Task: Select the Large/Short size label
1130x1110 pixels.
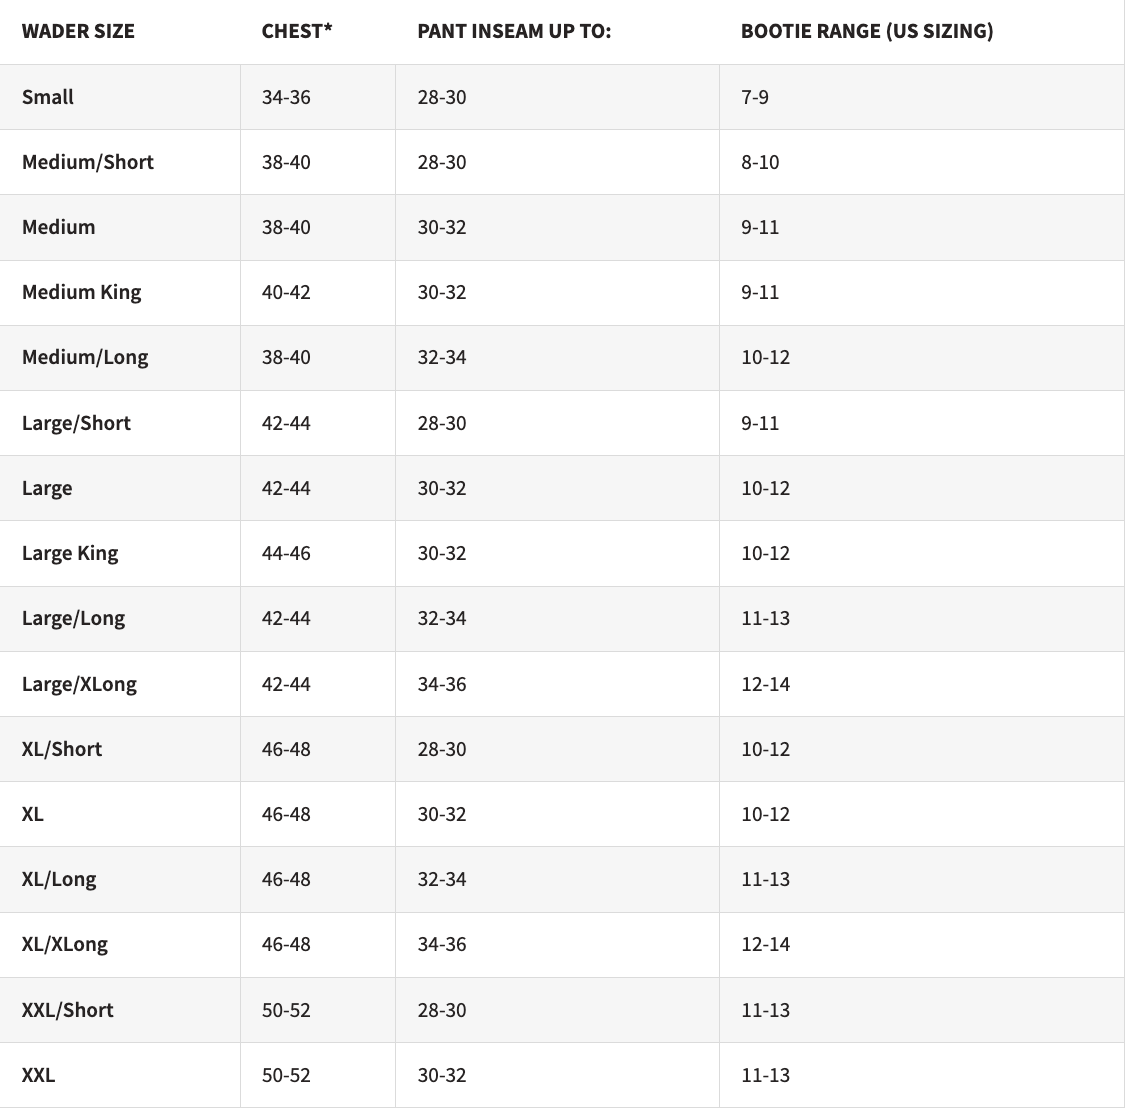Action: coord(76,423)
